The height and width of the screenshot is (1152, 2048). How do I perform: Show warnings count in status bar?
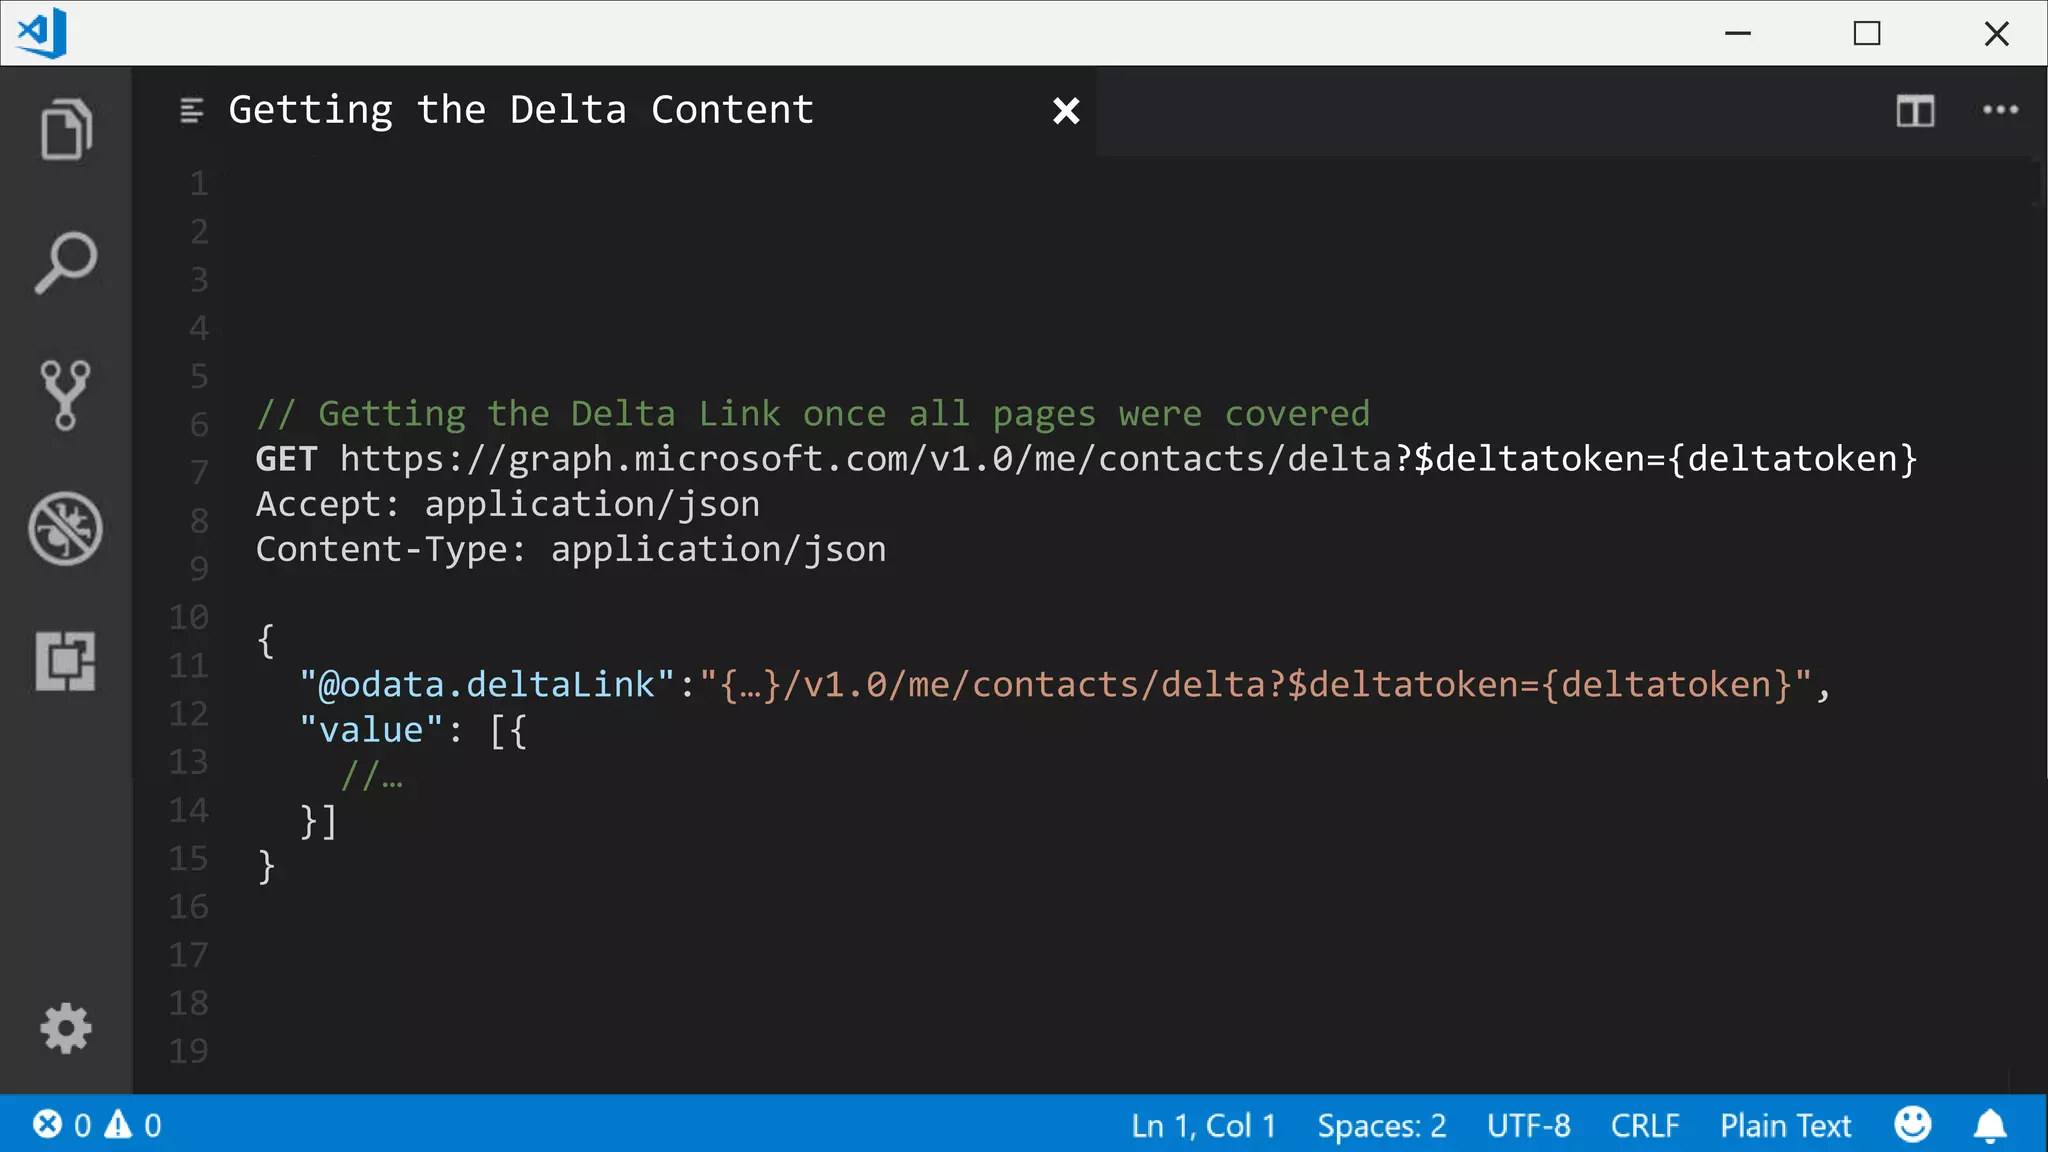134,1125
